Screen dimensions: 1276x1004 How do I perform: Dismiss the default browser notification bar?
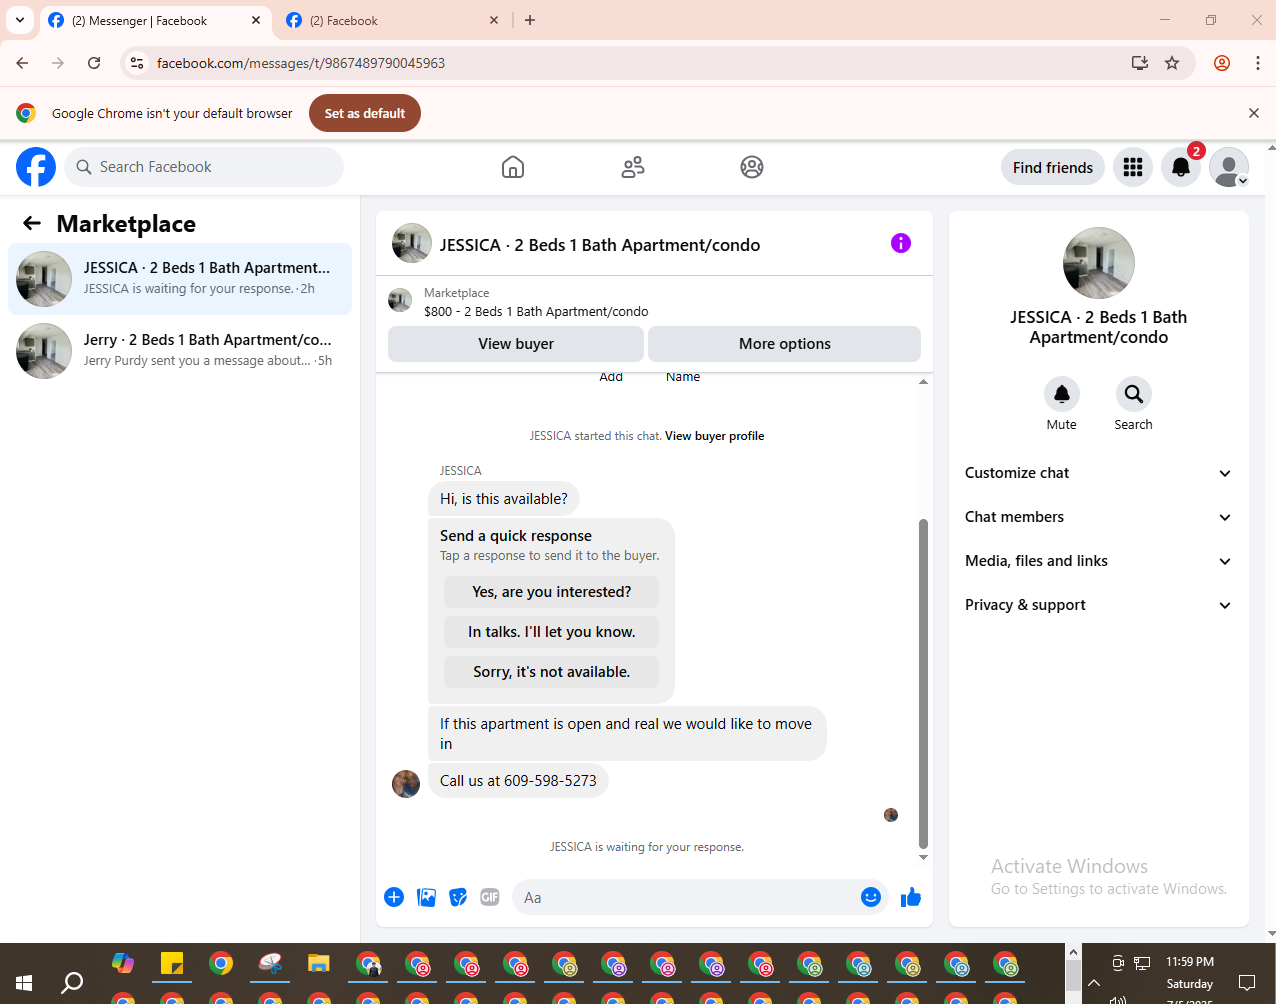pos(1254,113)
